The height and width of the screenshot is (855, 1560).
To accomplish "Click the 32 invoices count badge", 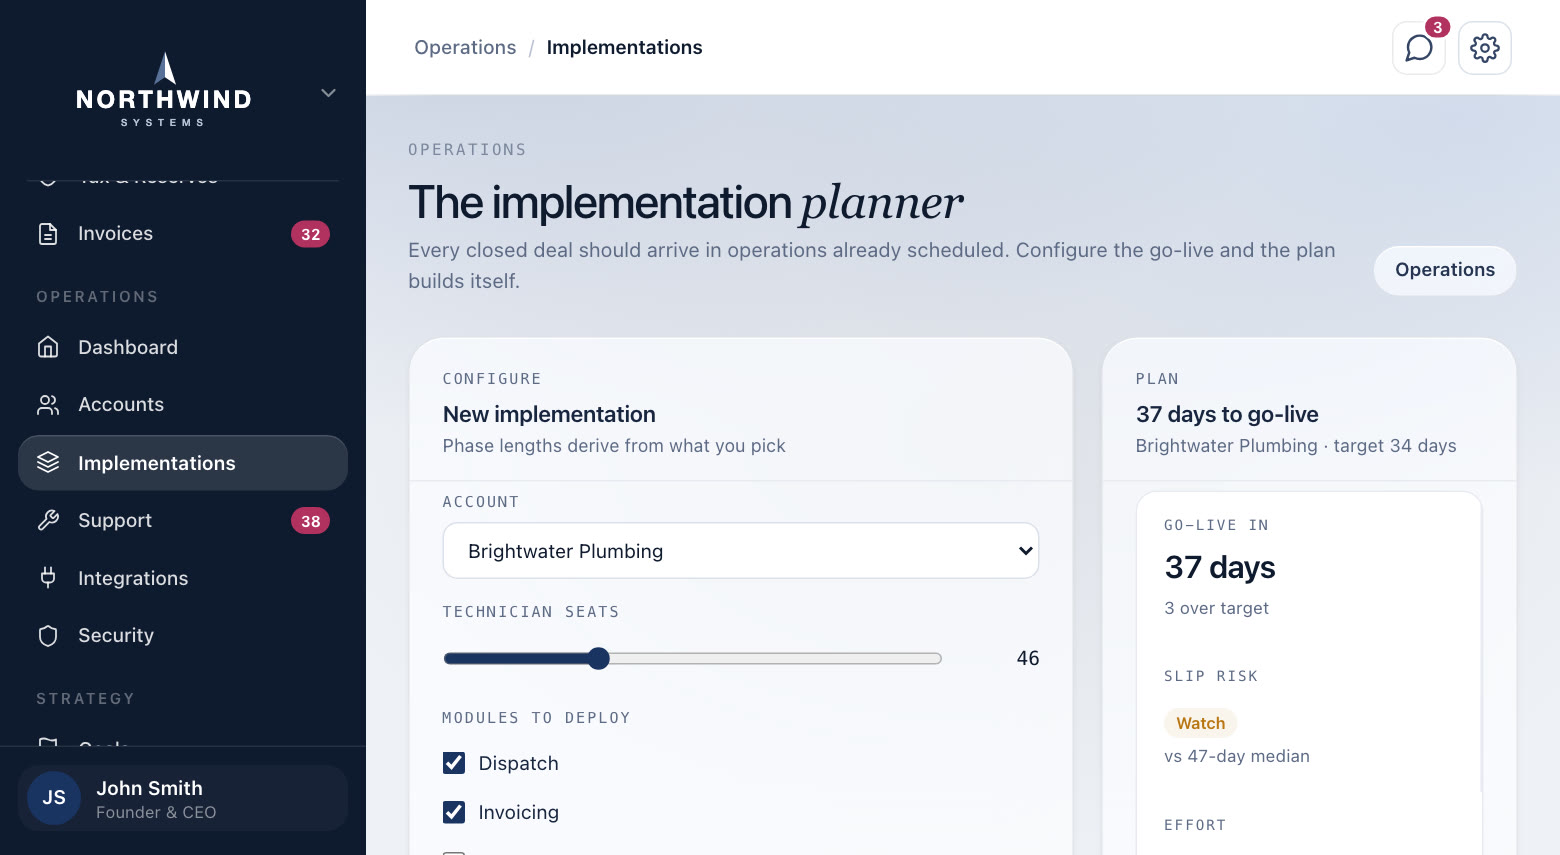I will click(x=310, y=234).
